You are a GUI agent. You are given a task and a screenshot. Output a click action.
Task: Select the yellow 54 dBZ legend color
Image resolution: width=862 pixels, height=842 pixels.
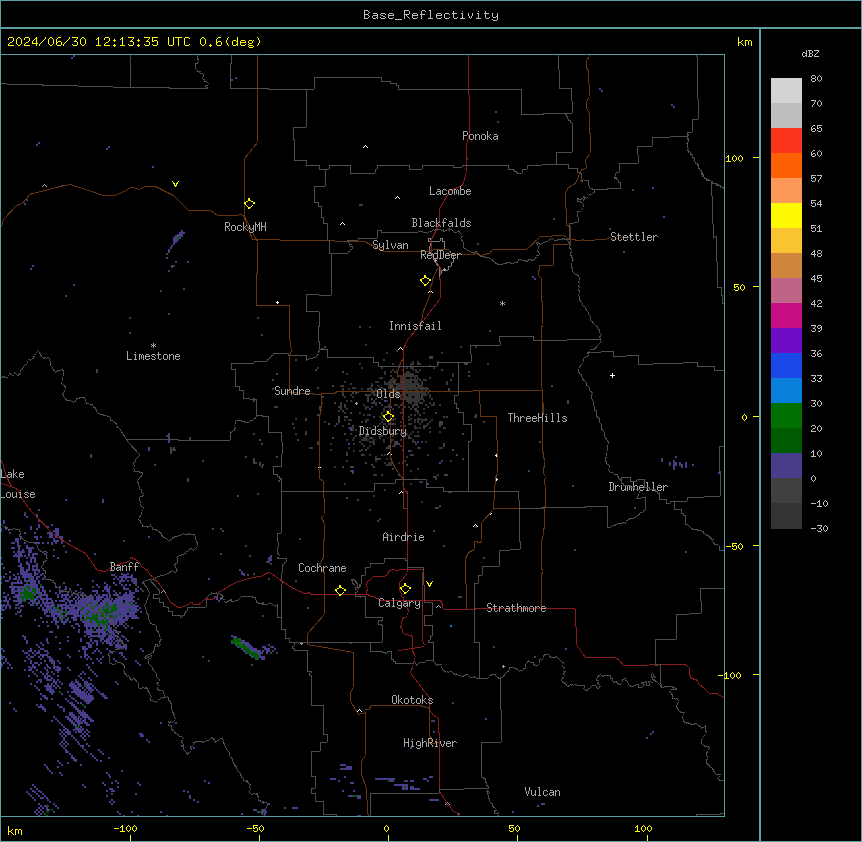point(786,215)
